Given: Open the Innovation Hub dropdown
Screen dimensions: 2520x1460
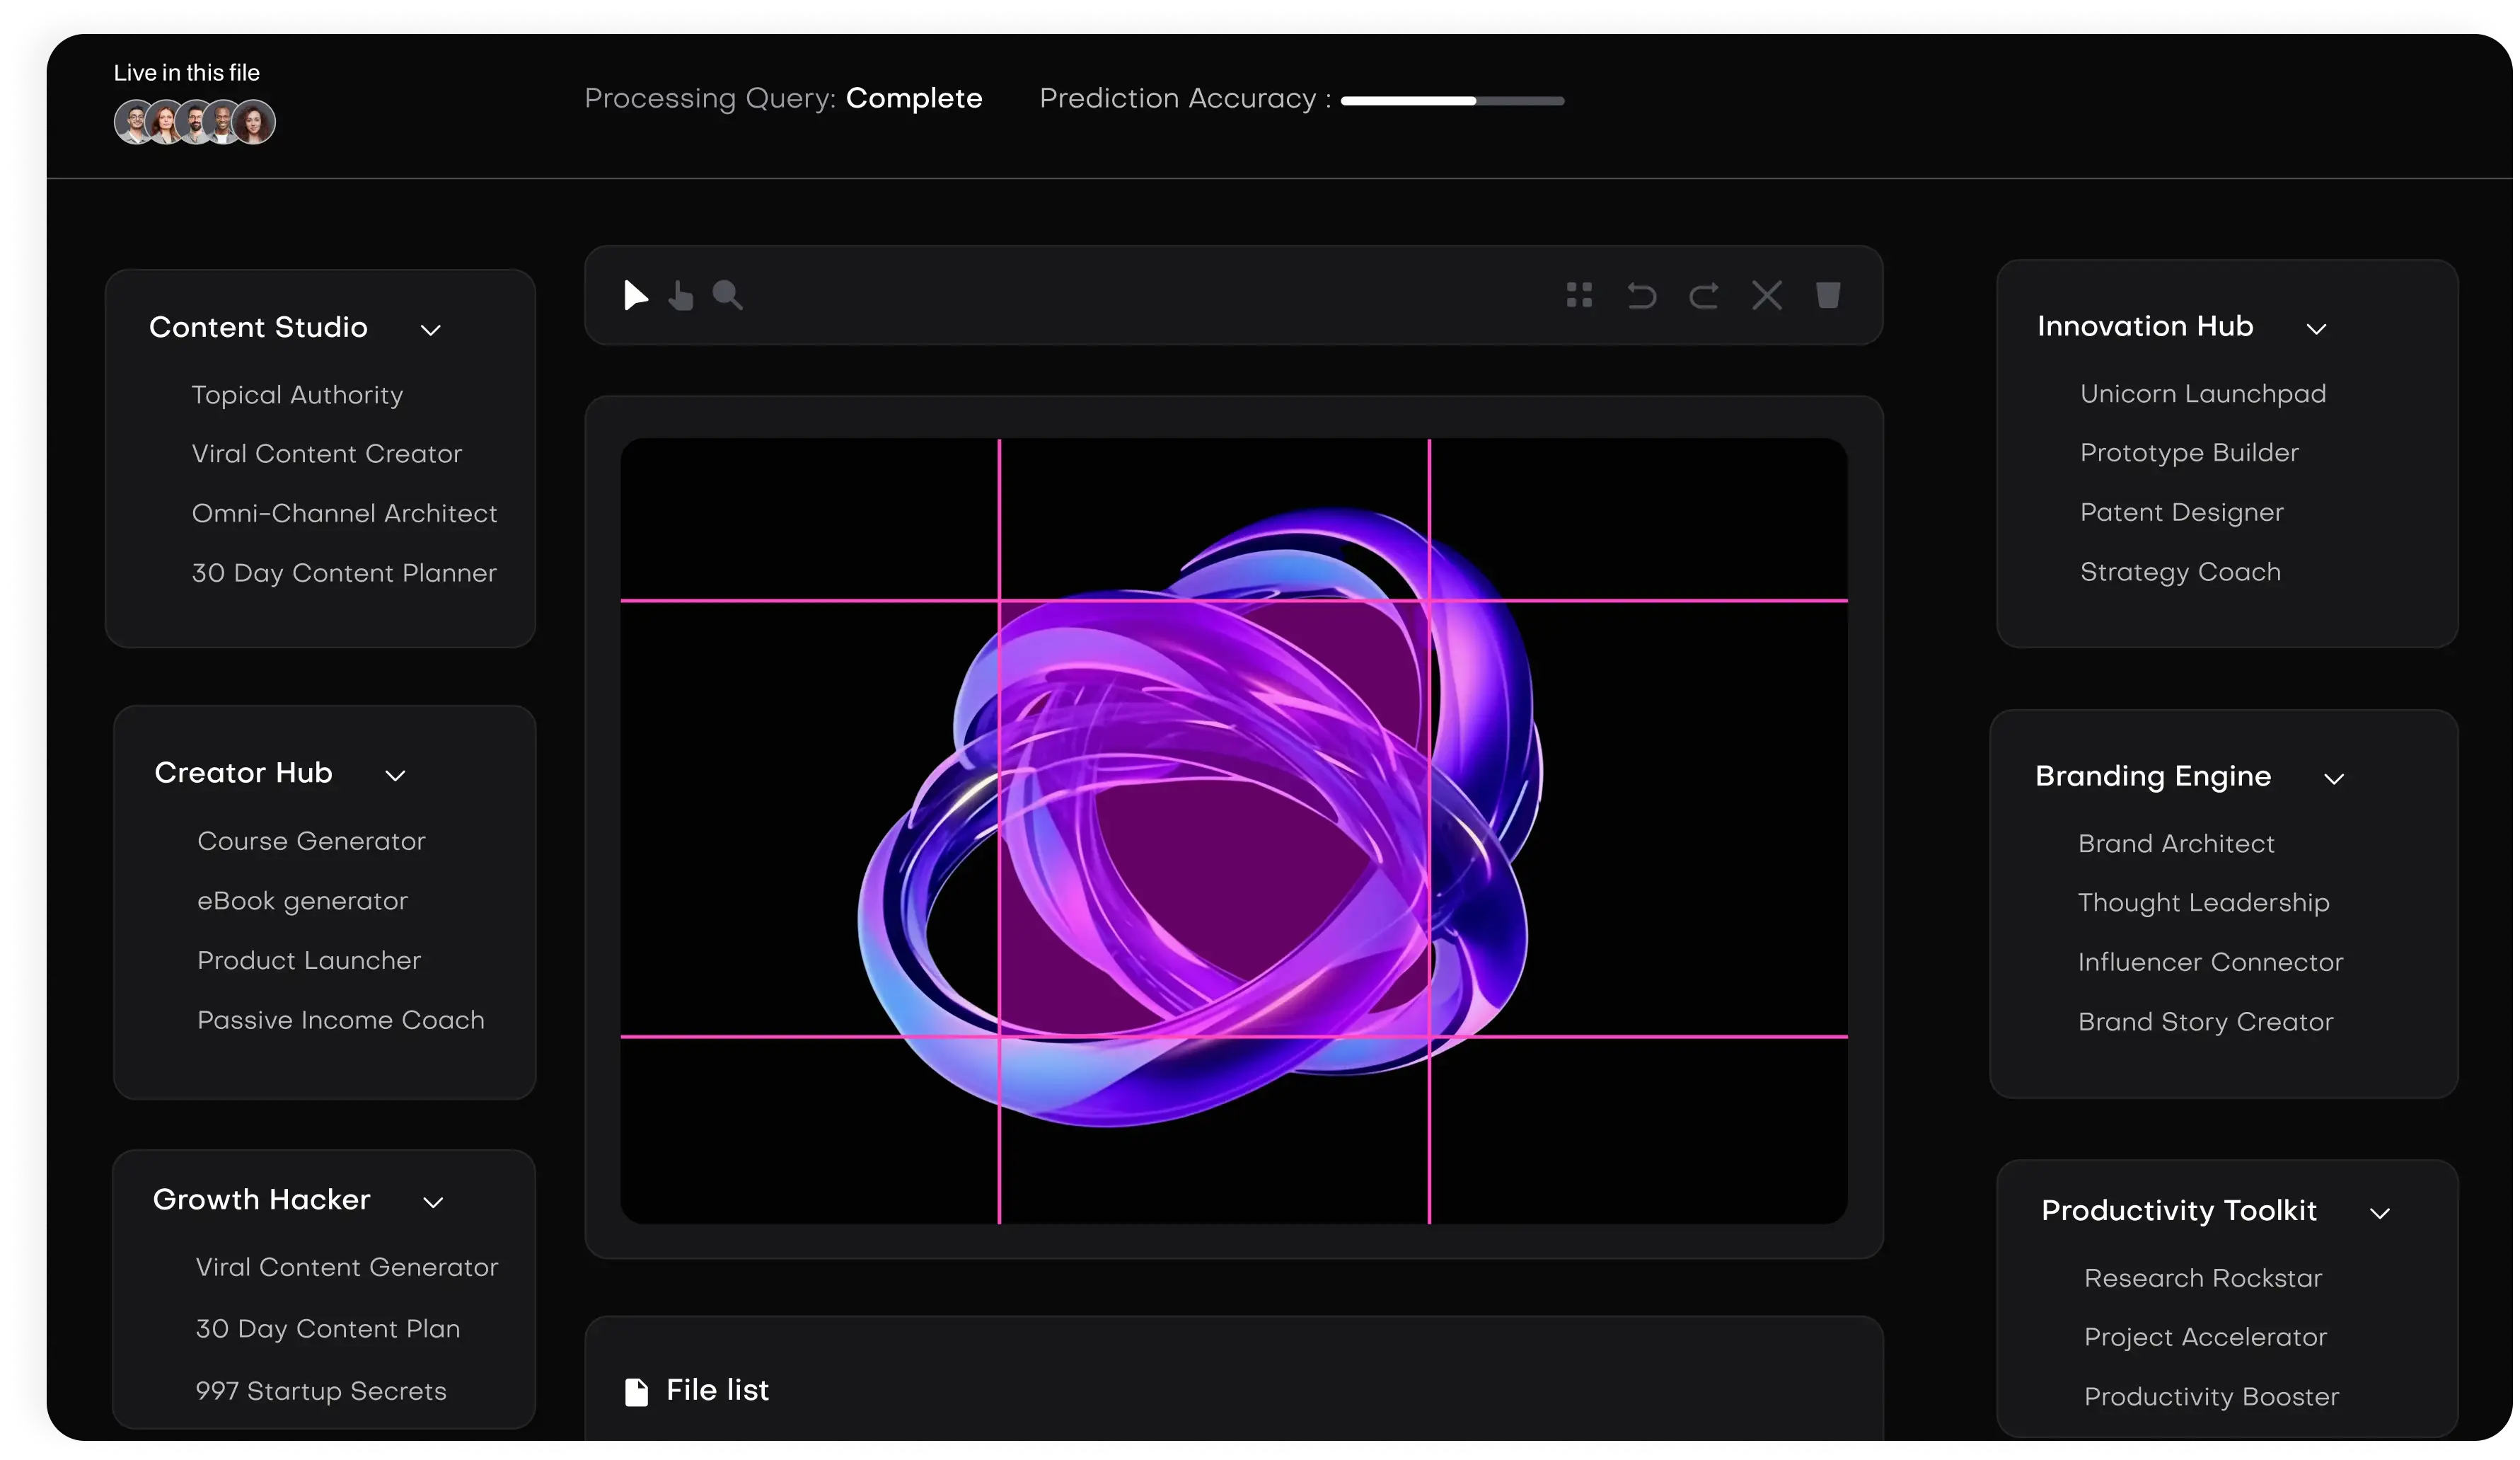Looking at the screenshot, I should [2319, 329].
